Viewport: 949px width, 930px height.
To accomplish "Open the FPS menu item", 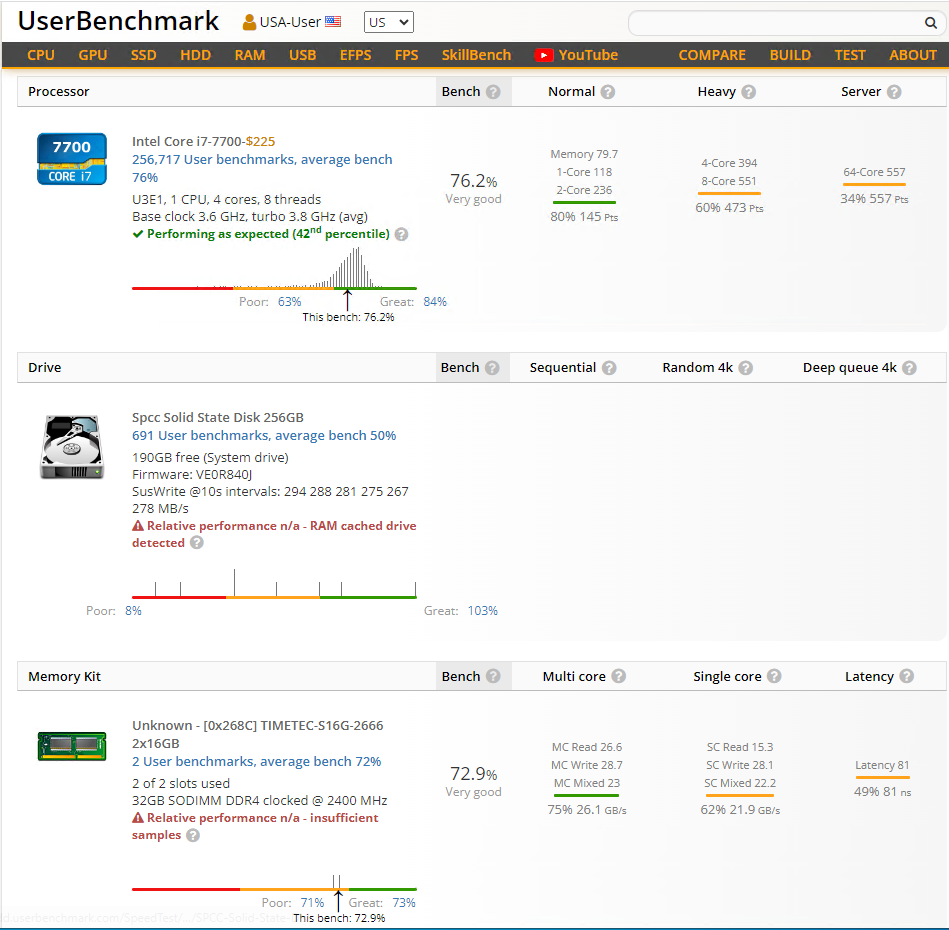I will click(407, 55).
